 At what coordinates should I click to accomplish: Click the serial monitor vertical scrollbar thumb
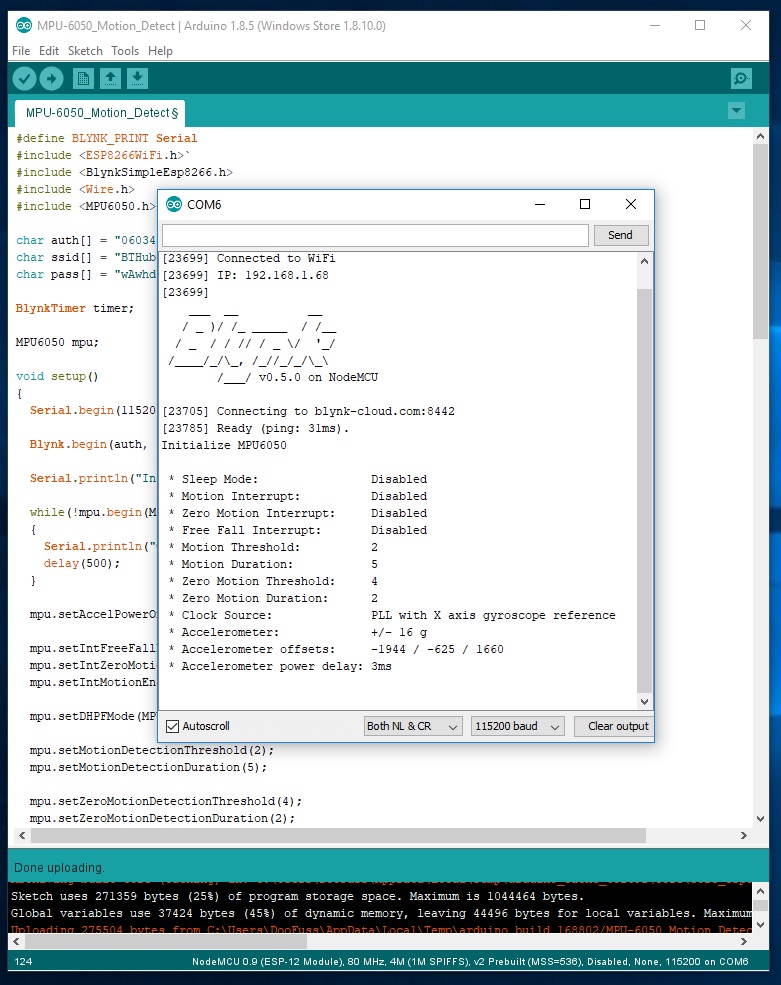[x=644, y=490]
